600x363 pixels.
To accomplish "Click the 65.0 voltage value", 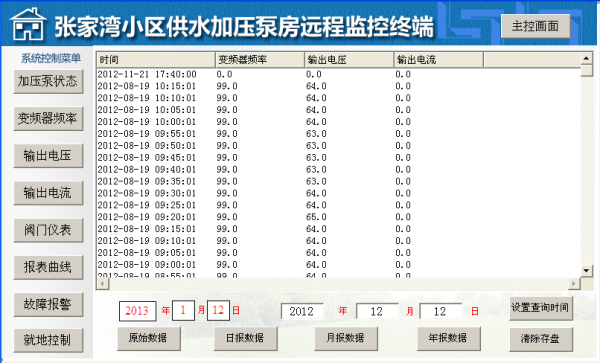I will (x=316, y=216).
